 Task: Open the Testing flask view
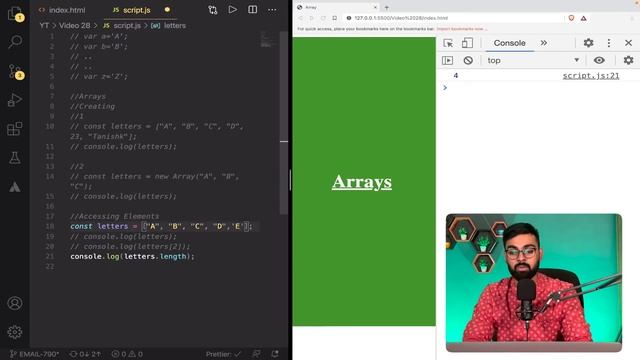[x=15, y=158]
